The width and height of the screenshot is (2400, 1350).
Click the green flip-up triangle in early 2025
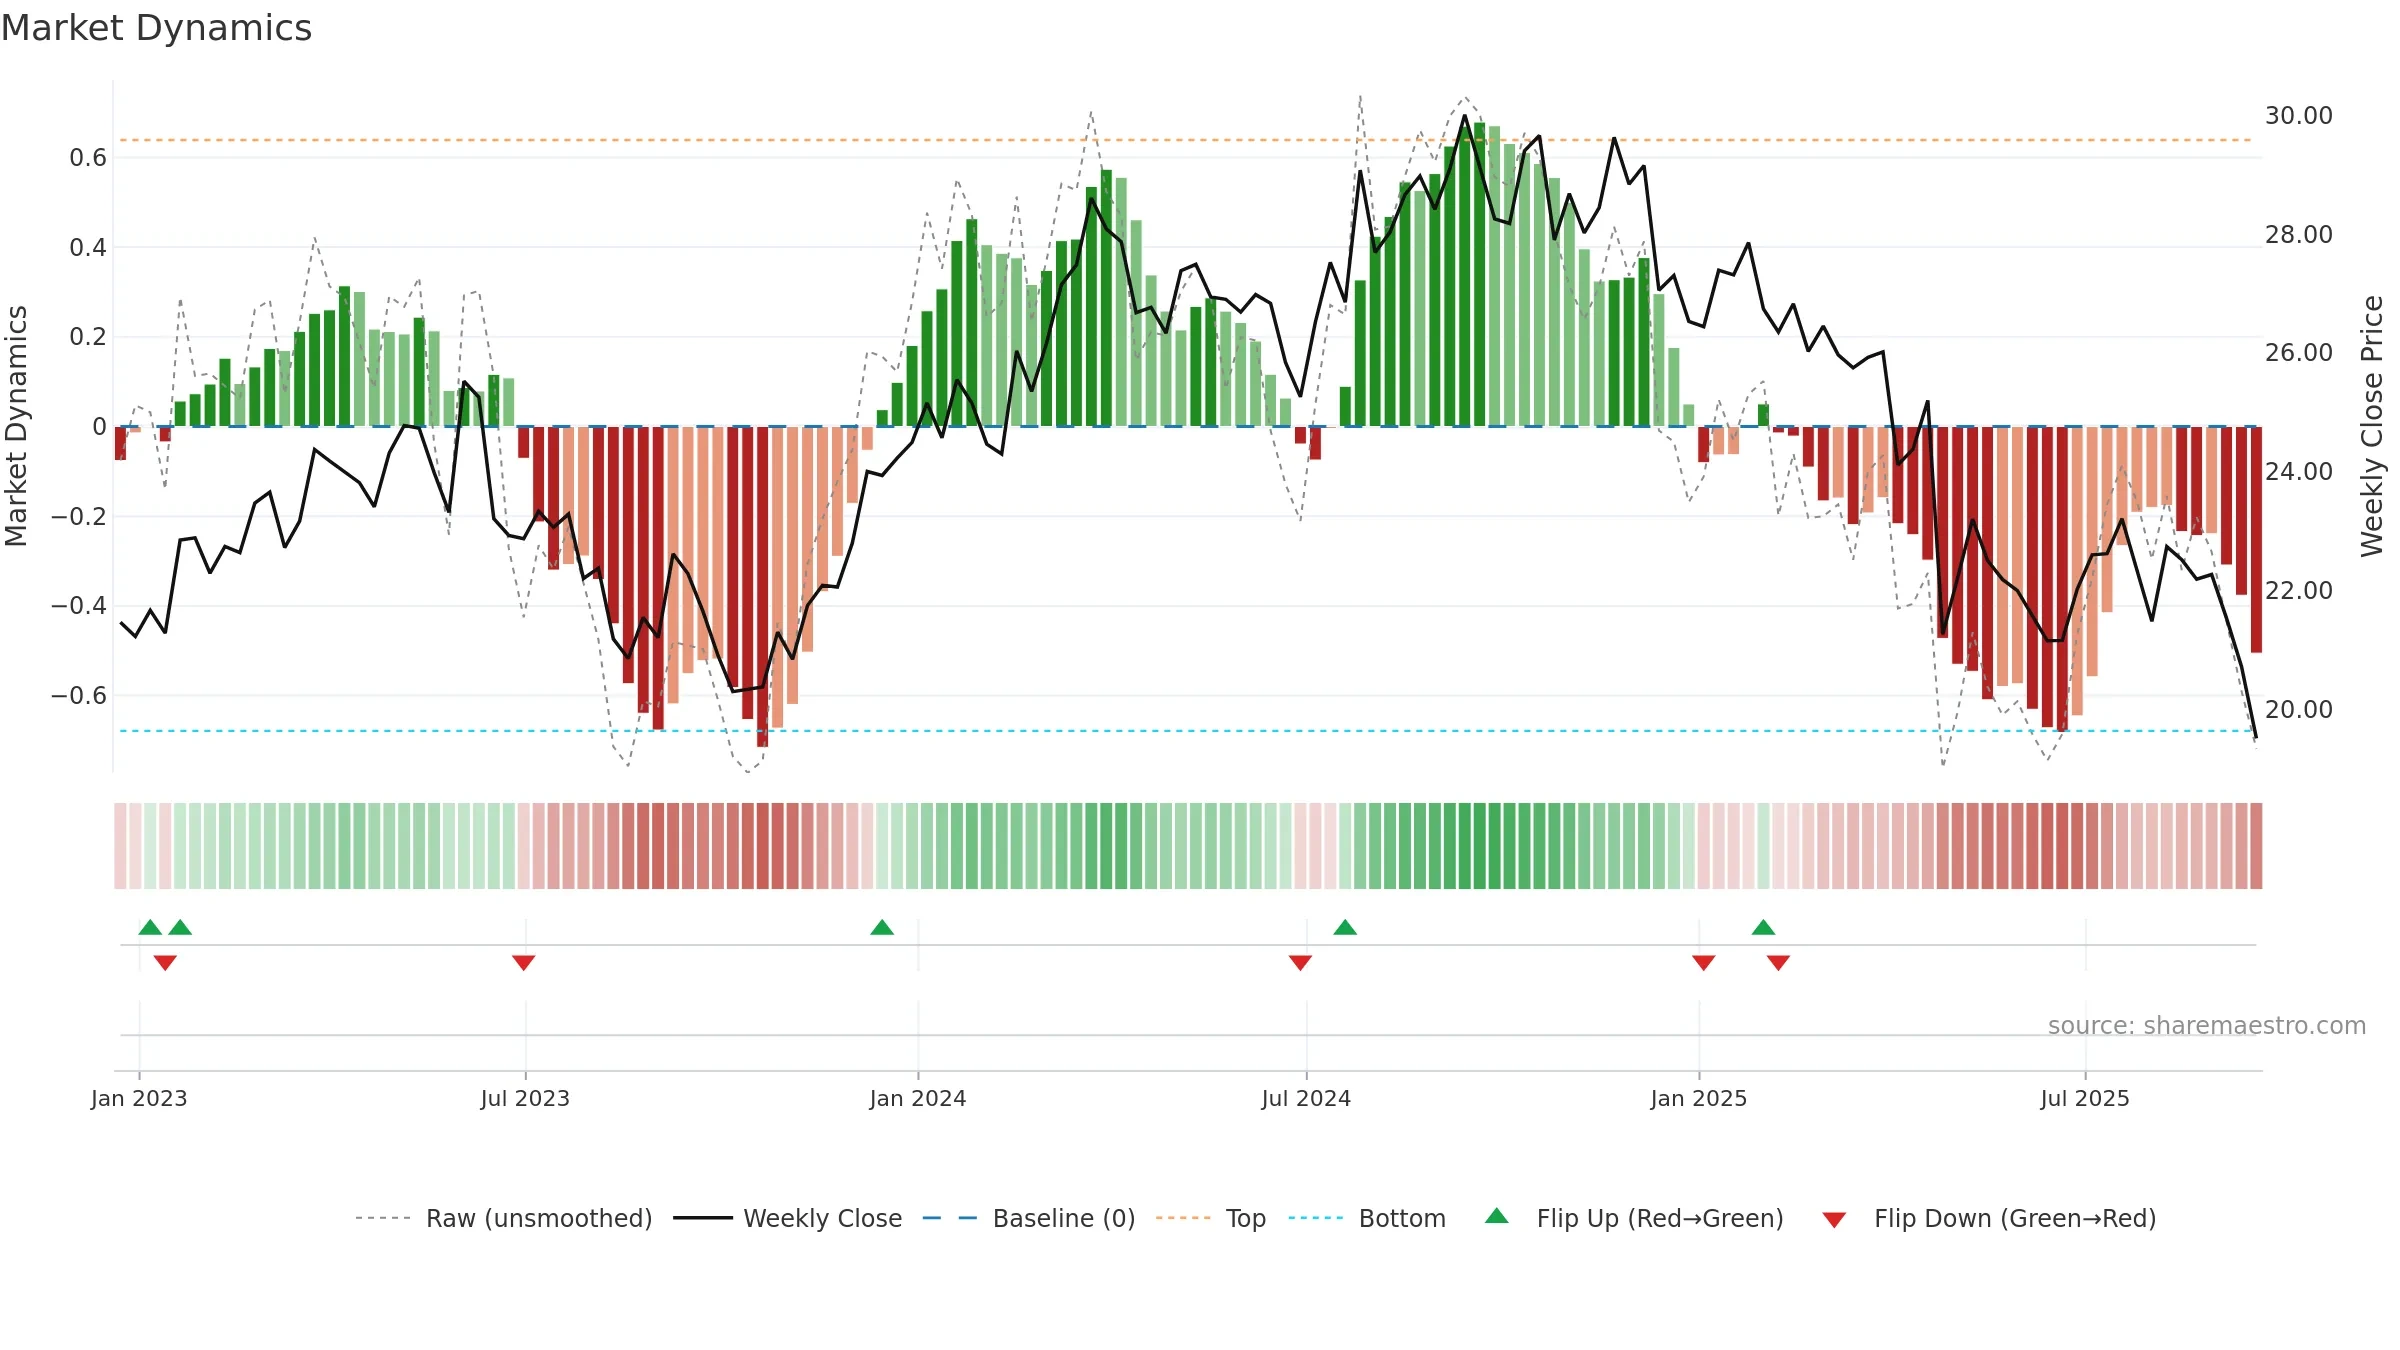[1763, 927]
